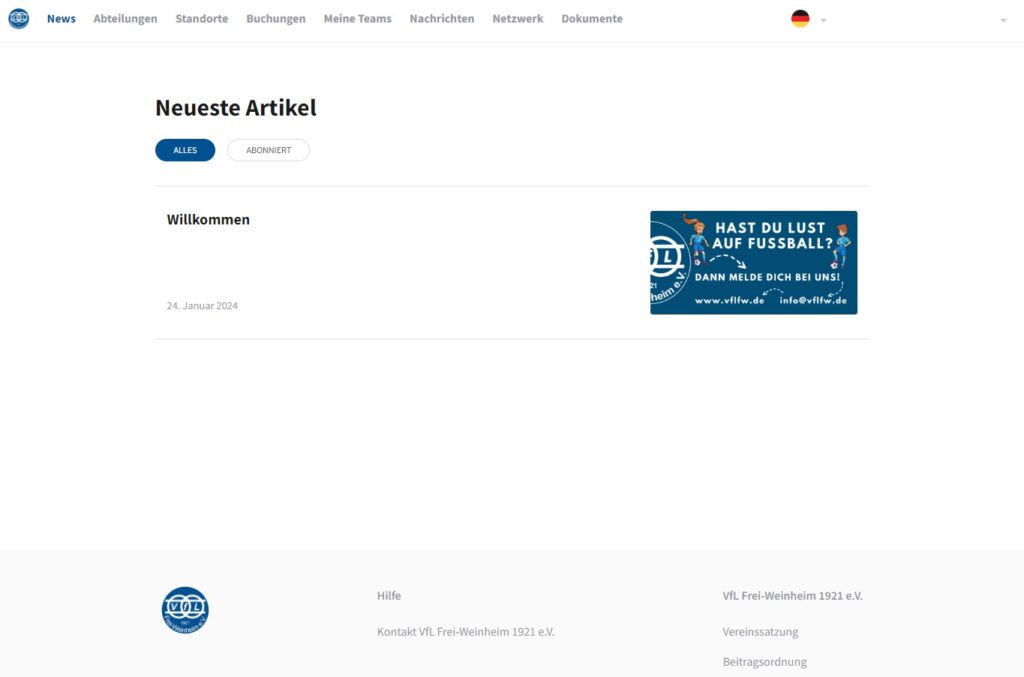Screen dimensions: 1024x677
Task: Navigate to Buchungen
Action: tap(276, 19)
